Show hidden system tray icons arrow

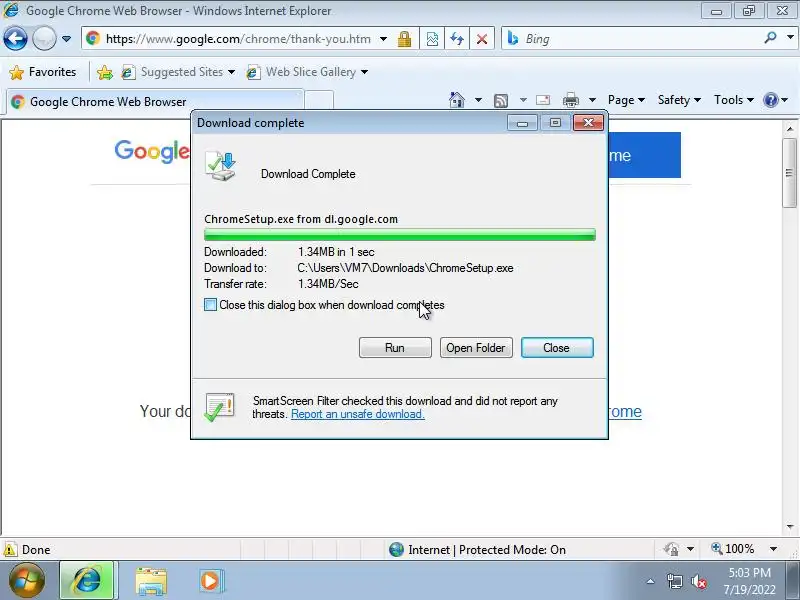[651, 581]
